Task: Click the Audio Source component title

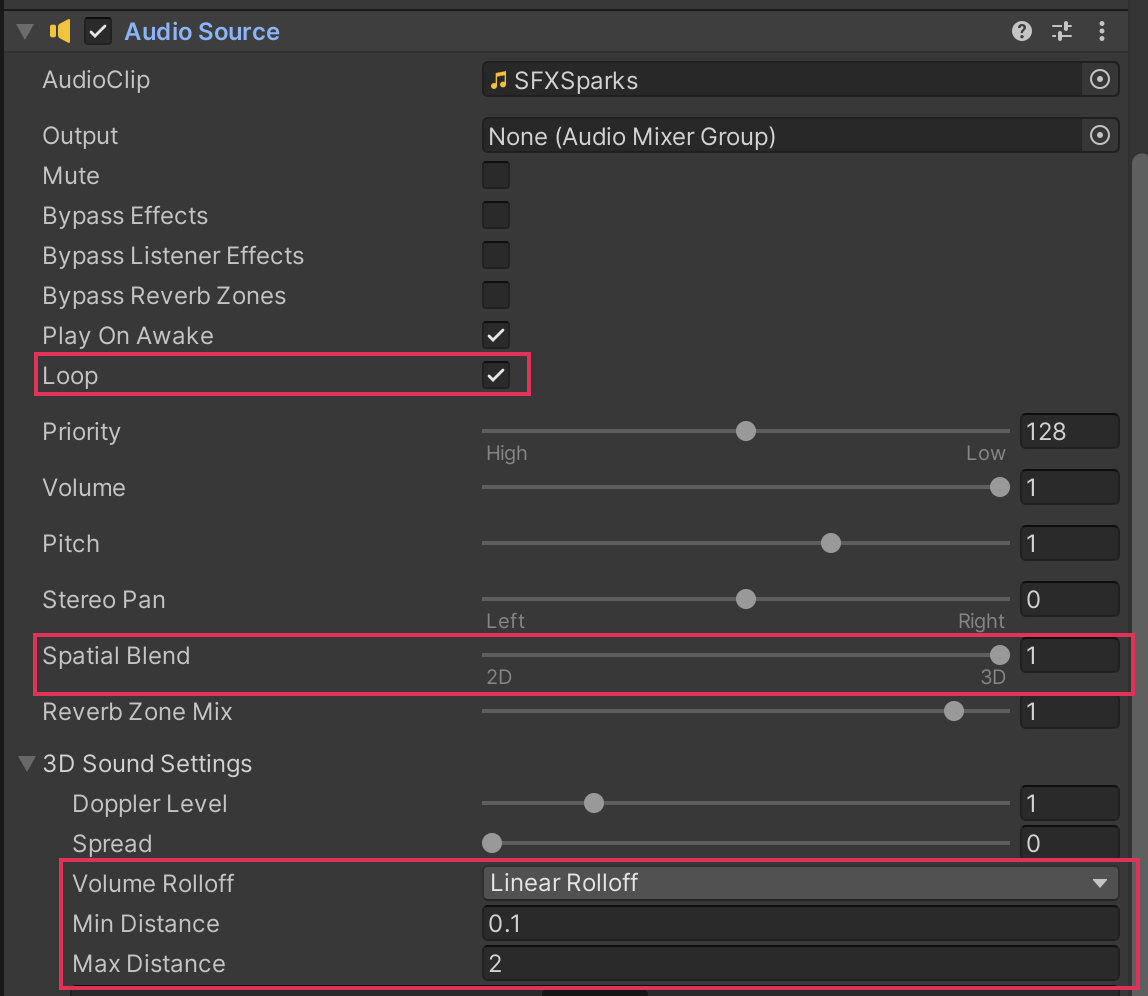Action: [x=201, y=31]
